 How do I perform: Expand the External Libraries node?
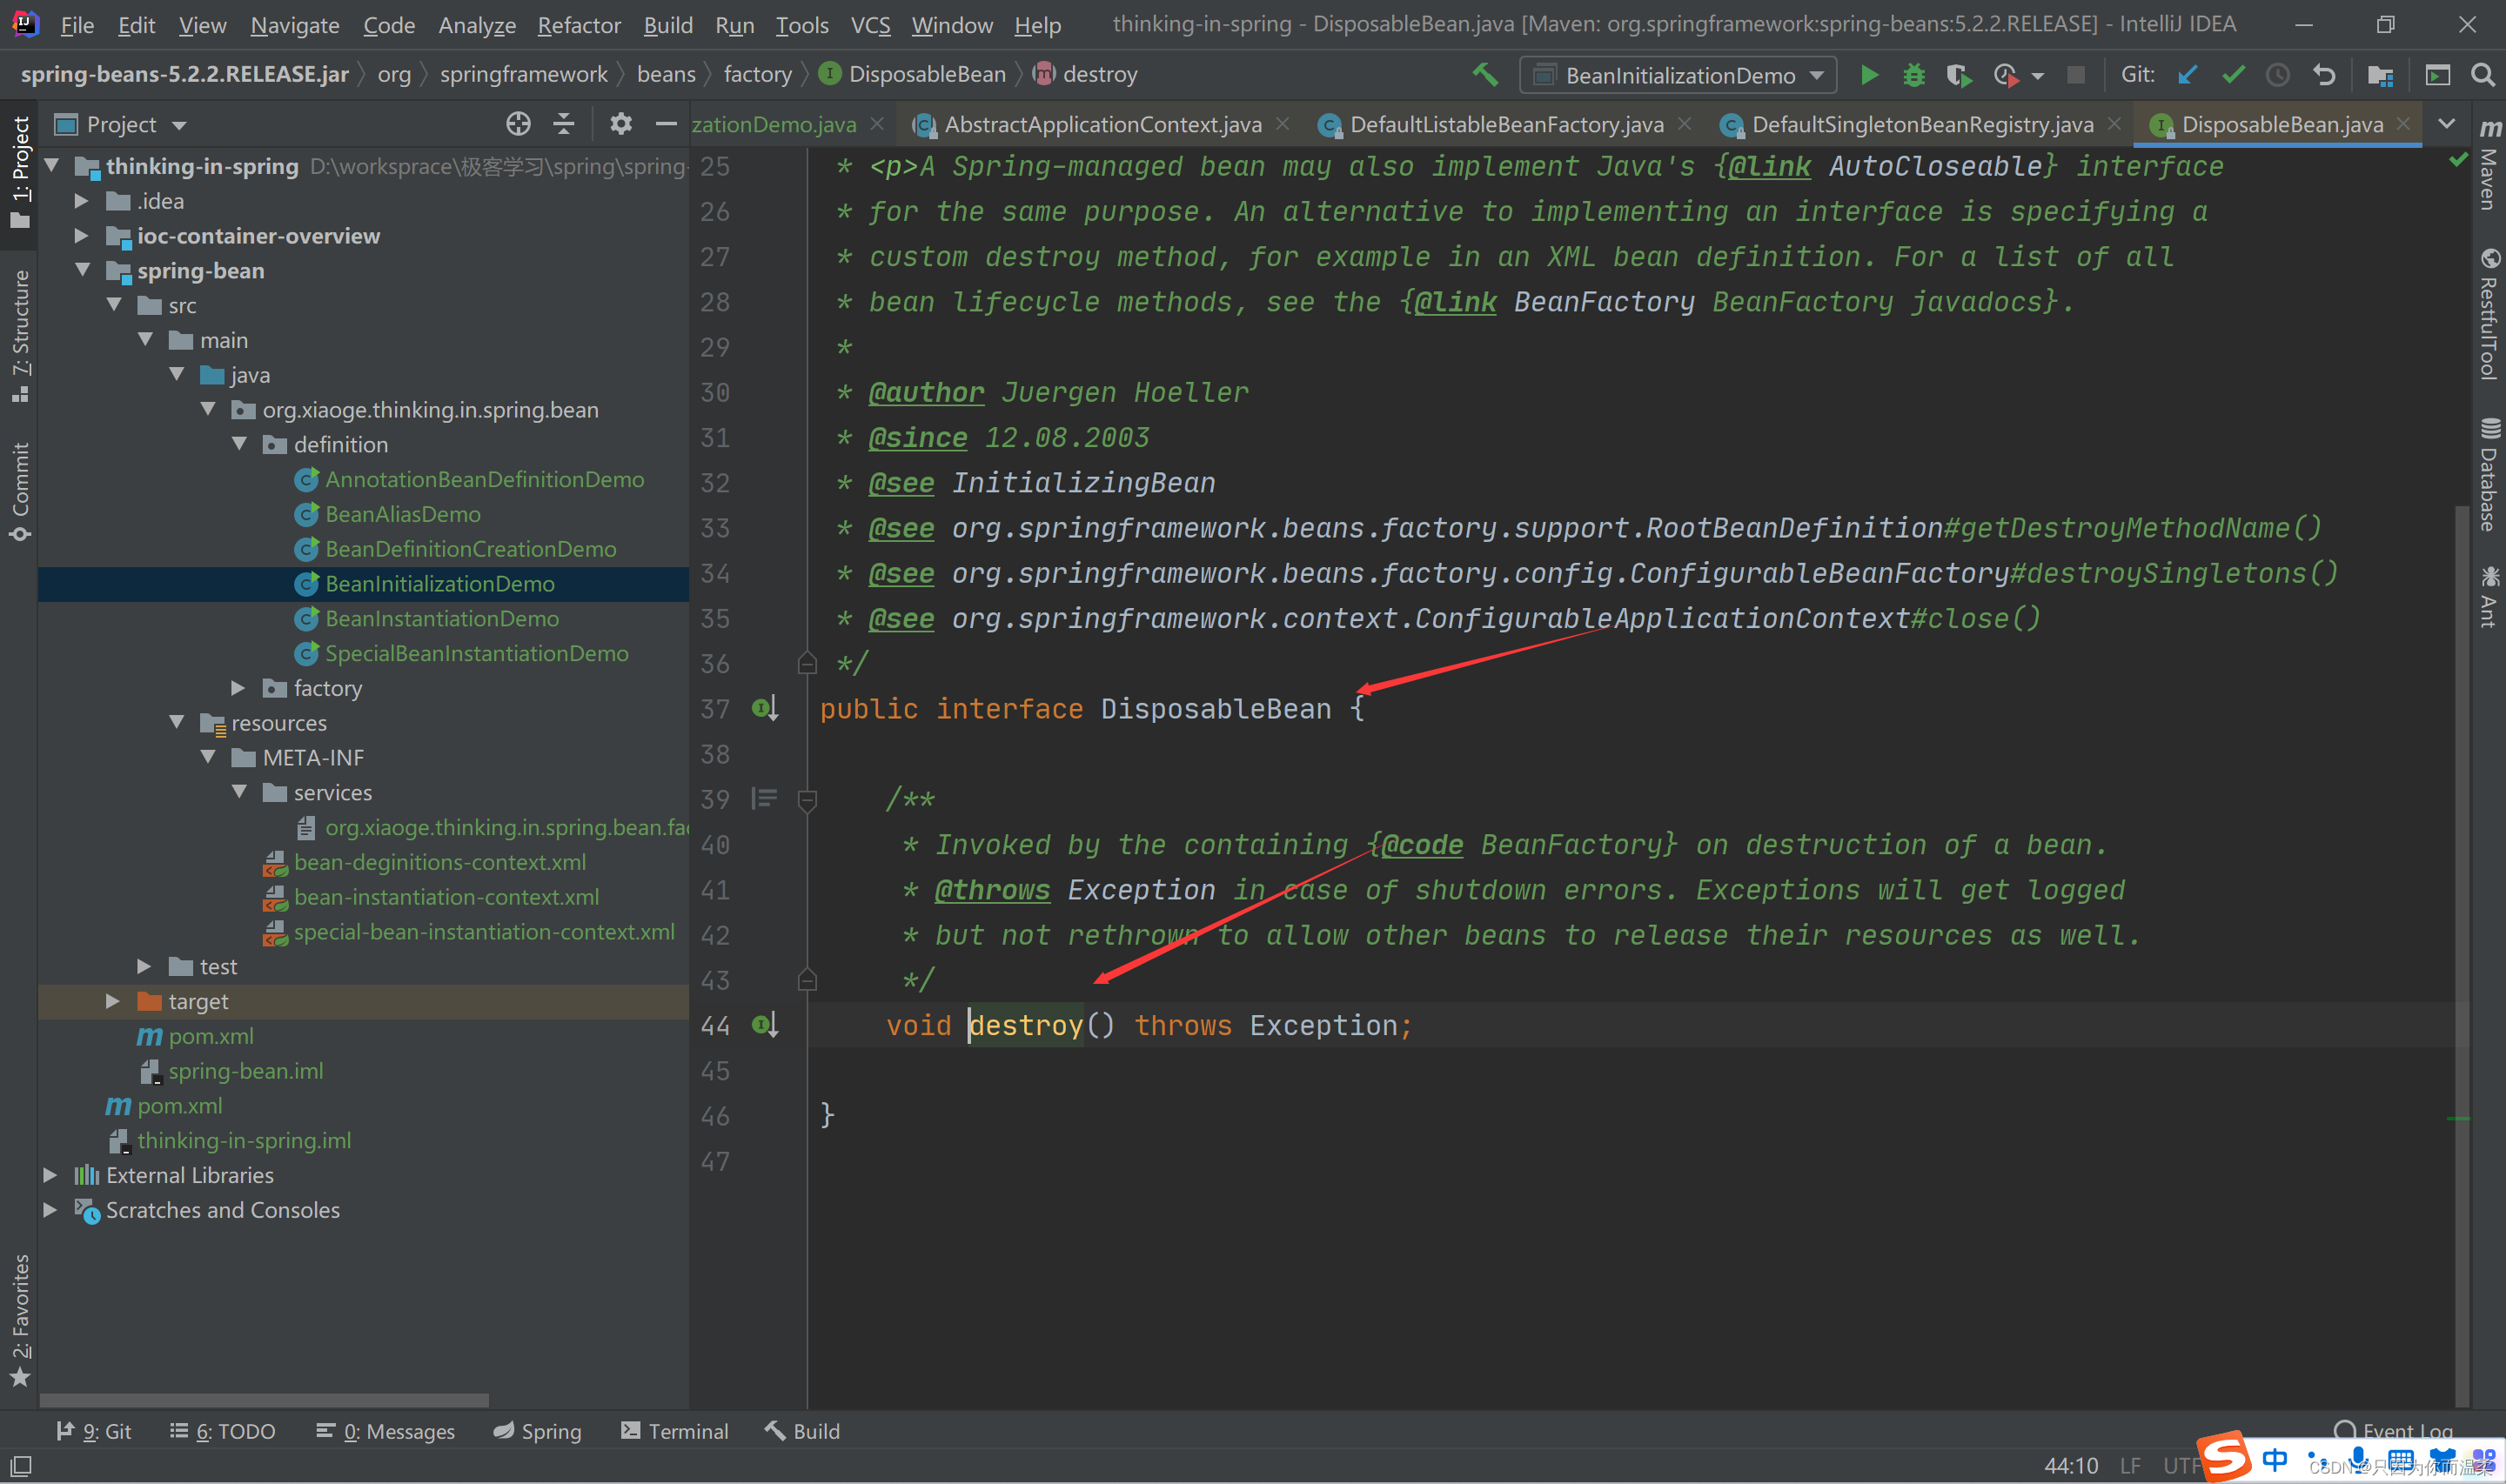[x=53, y=1175]
